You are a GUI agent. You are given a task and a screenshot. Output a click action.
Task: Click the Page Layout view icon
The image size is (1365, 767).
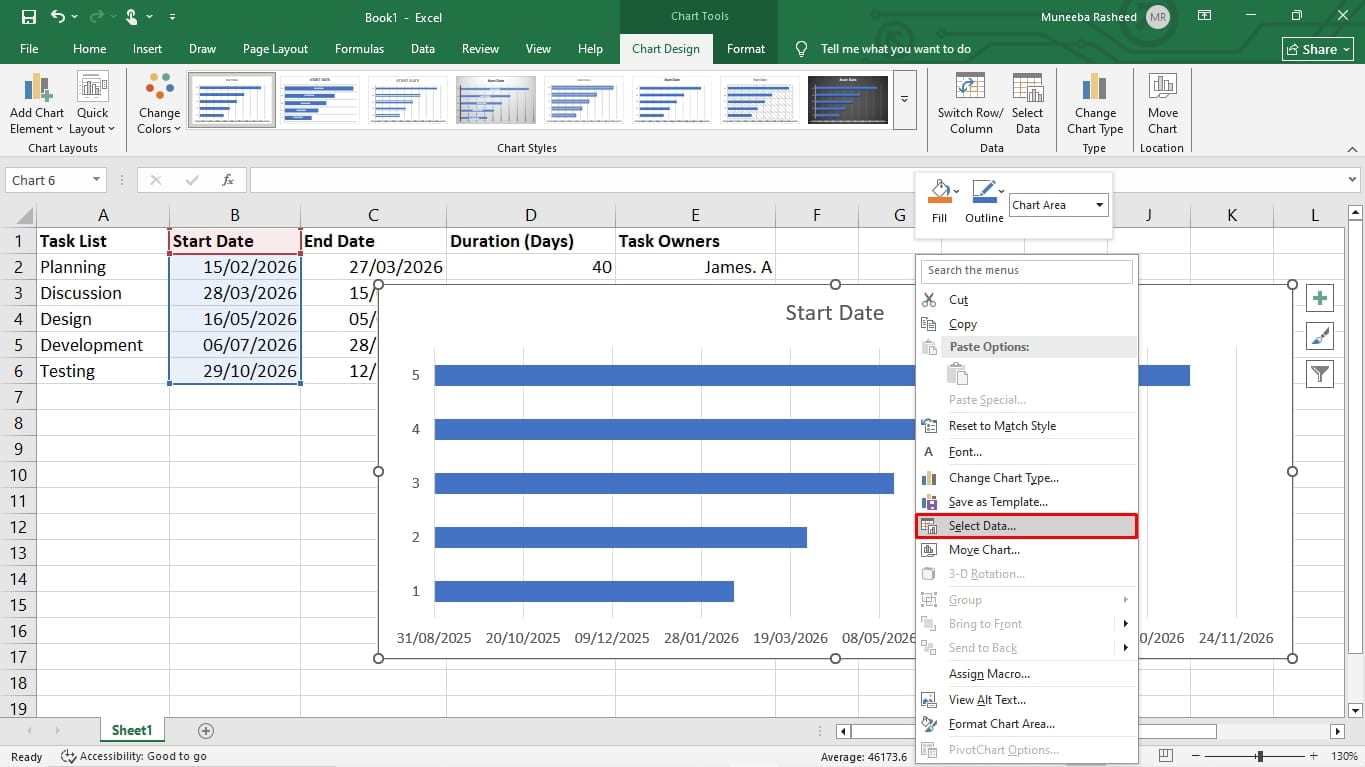pyautogui.click(x=1165, y=756)
